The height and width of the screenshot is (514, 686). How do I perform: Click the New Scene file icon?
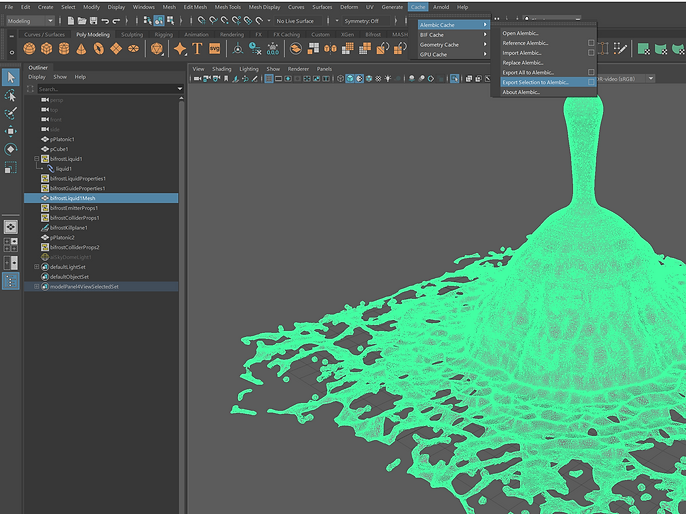(70, 21)
